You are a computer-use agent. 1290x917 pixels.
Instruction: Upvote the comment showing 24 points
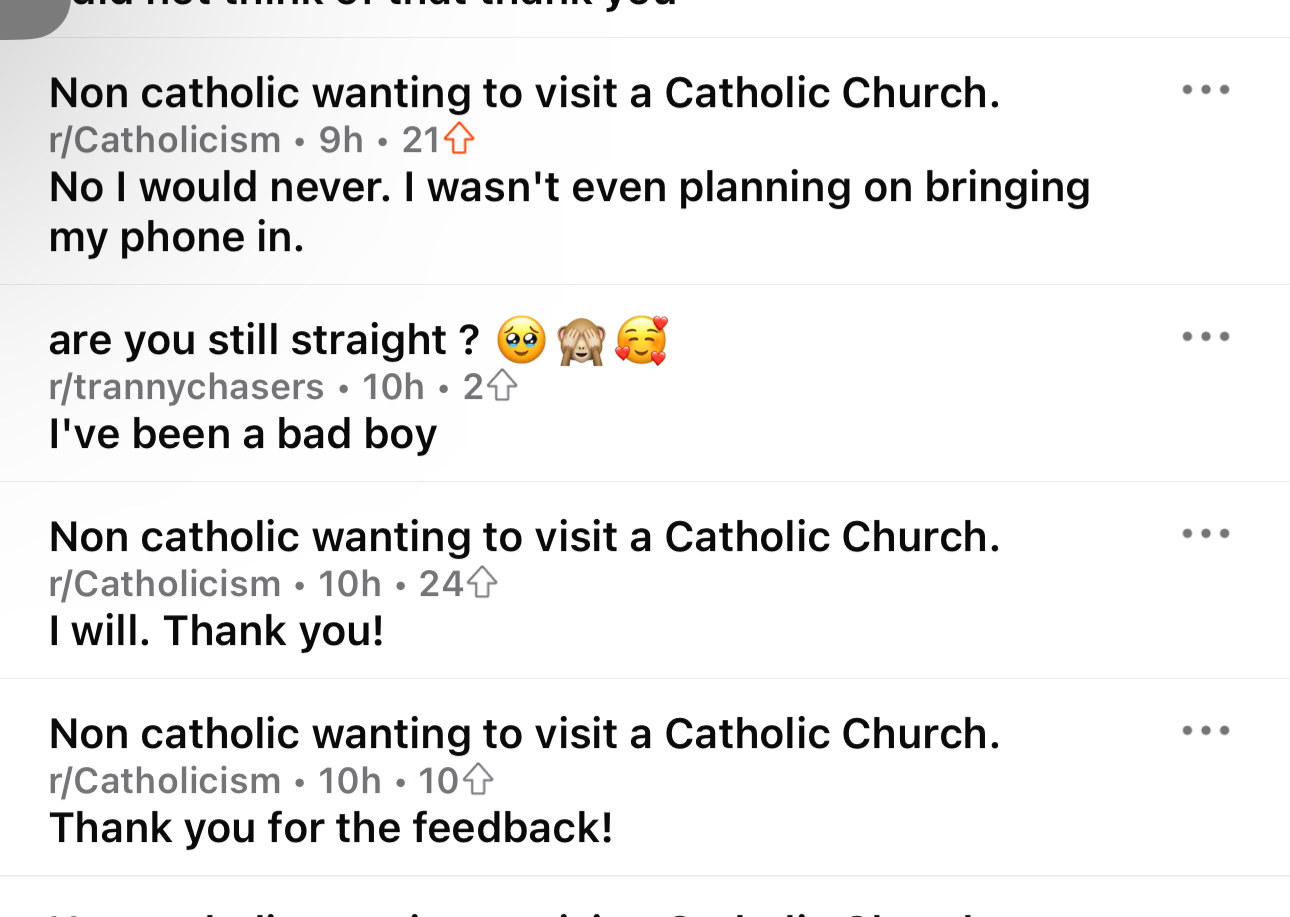482,583
